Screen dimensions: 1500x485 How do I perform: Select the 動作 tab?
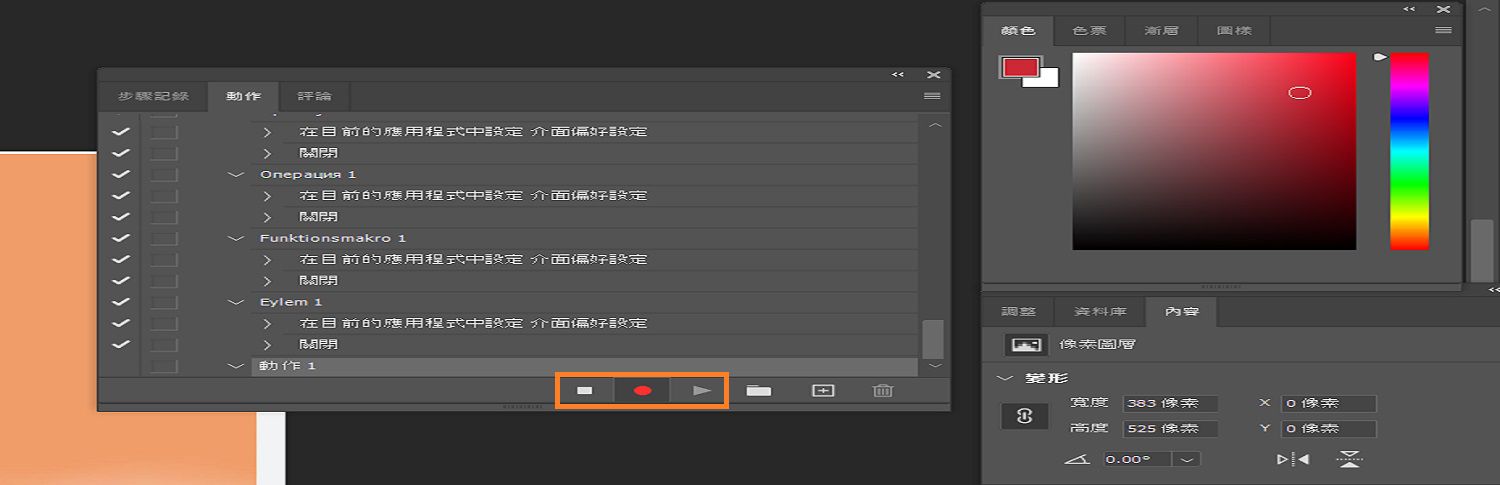[x=243, y=97]
